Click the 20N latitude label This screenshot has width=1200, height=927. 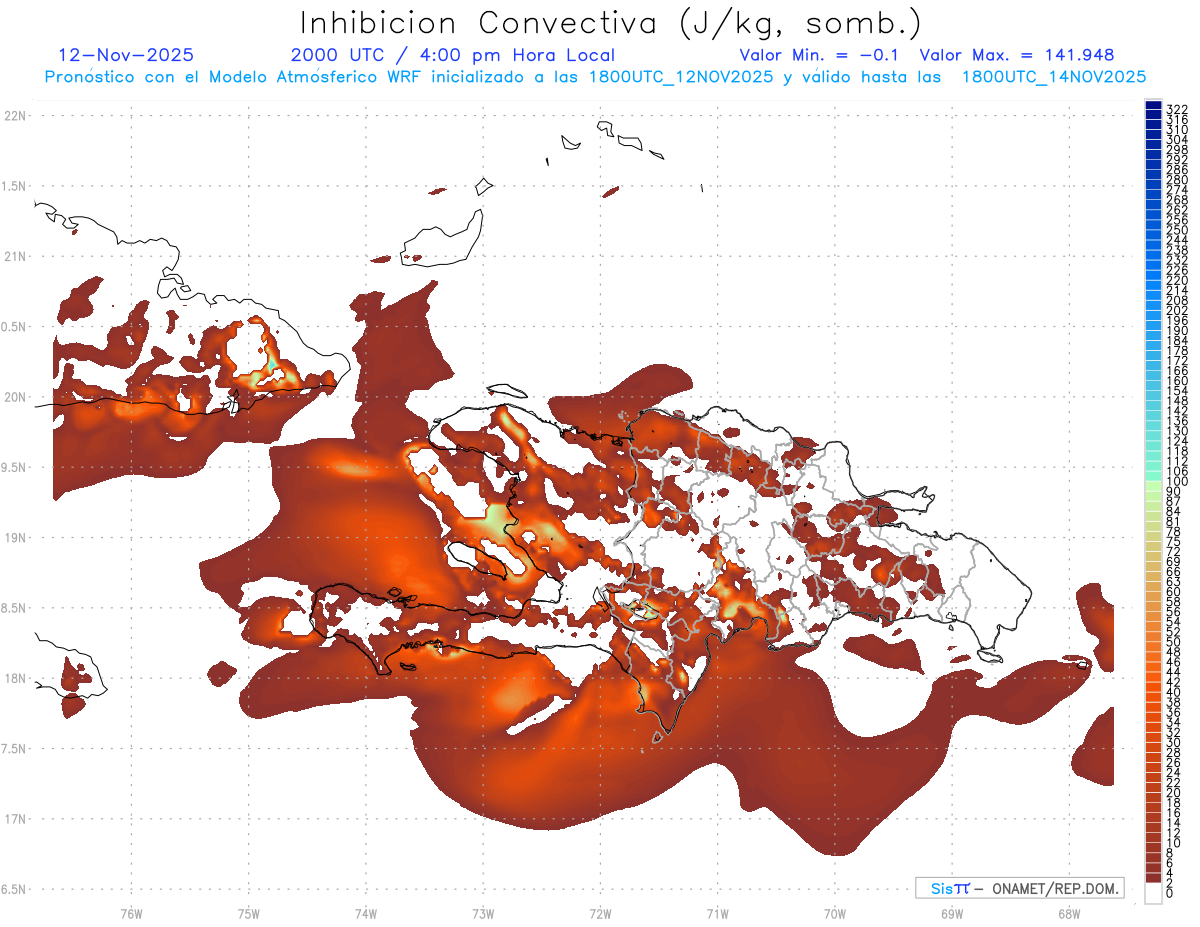point(16,397)
